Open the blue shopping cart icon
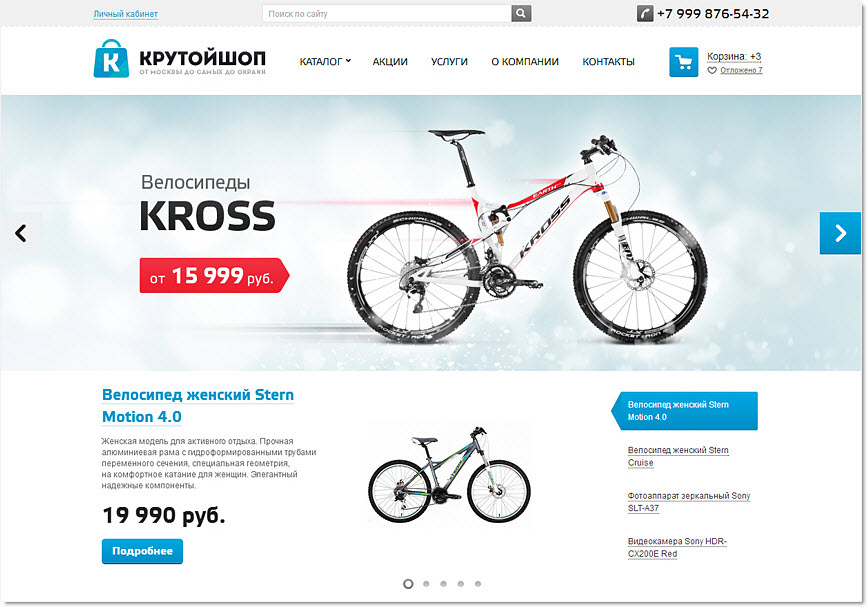868x608 pixels. click(684, 62)
